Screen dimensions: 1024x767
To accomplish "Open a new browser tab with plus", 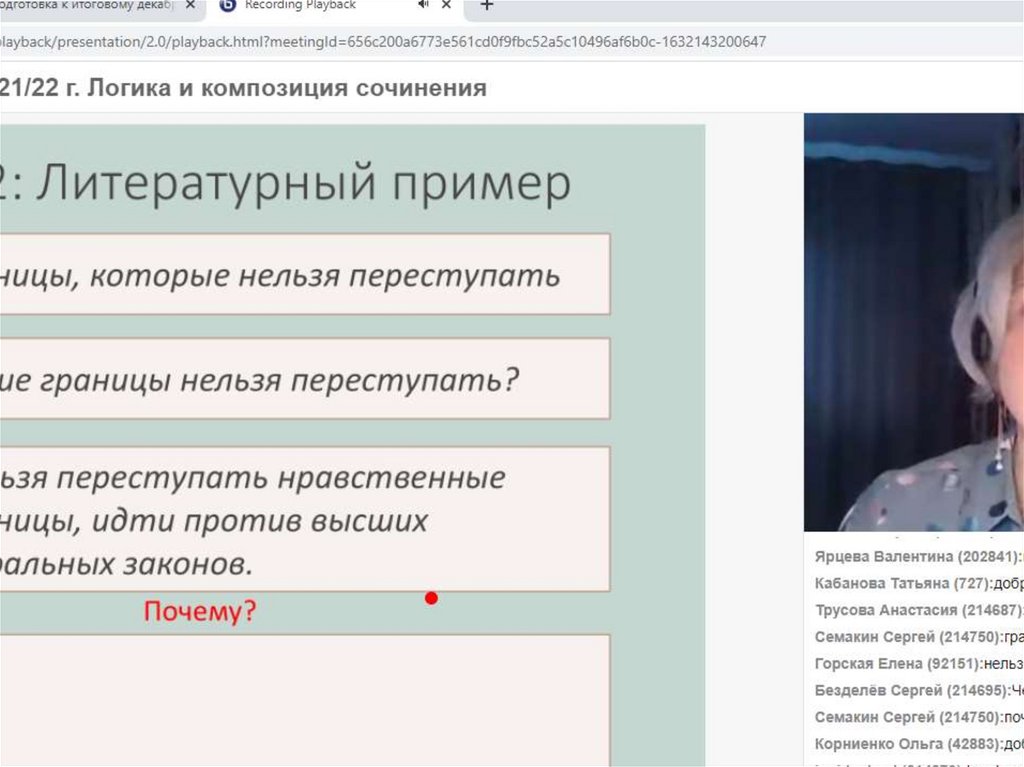I will point(487,5).
